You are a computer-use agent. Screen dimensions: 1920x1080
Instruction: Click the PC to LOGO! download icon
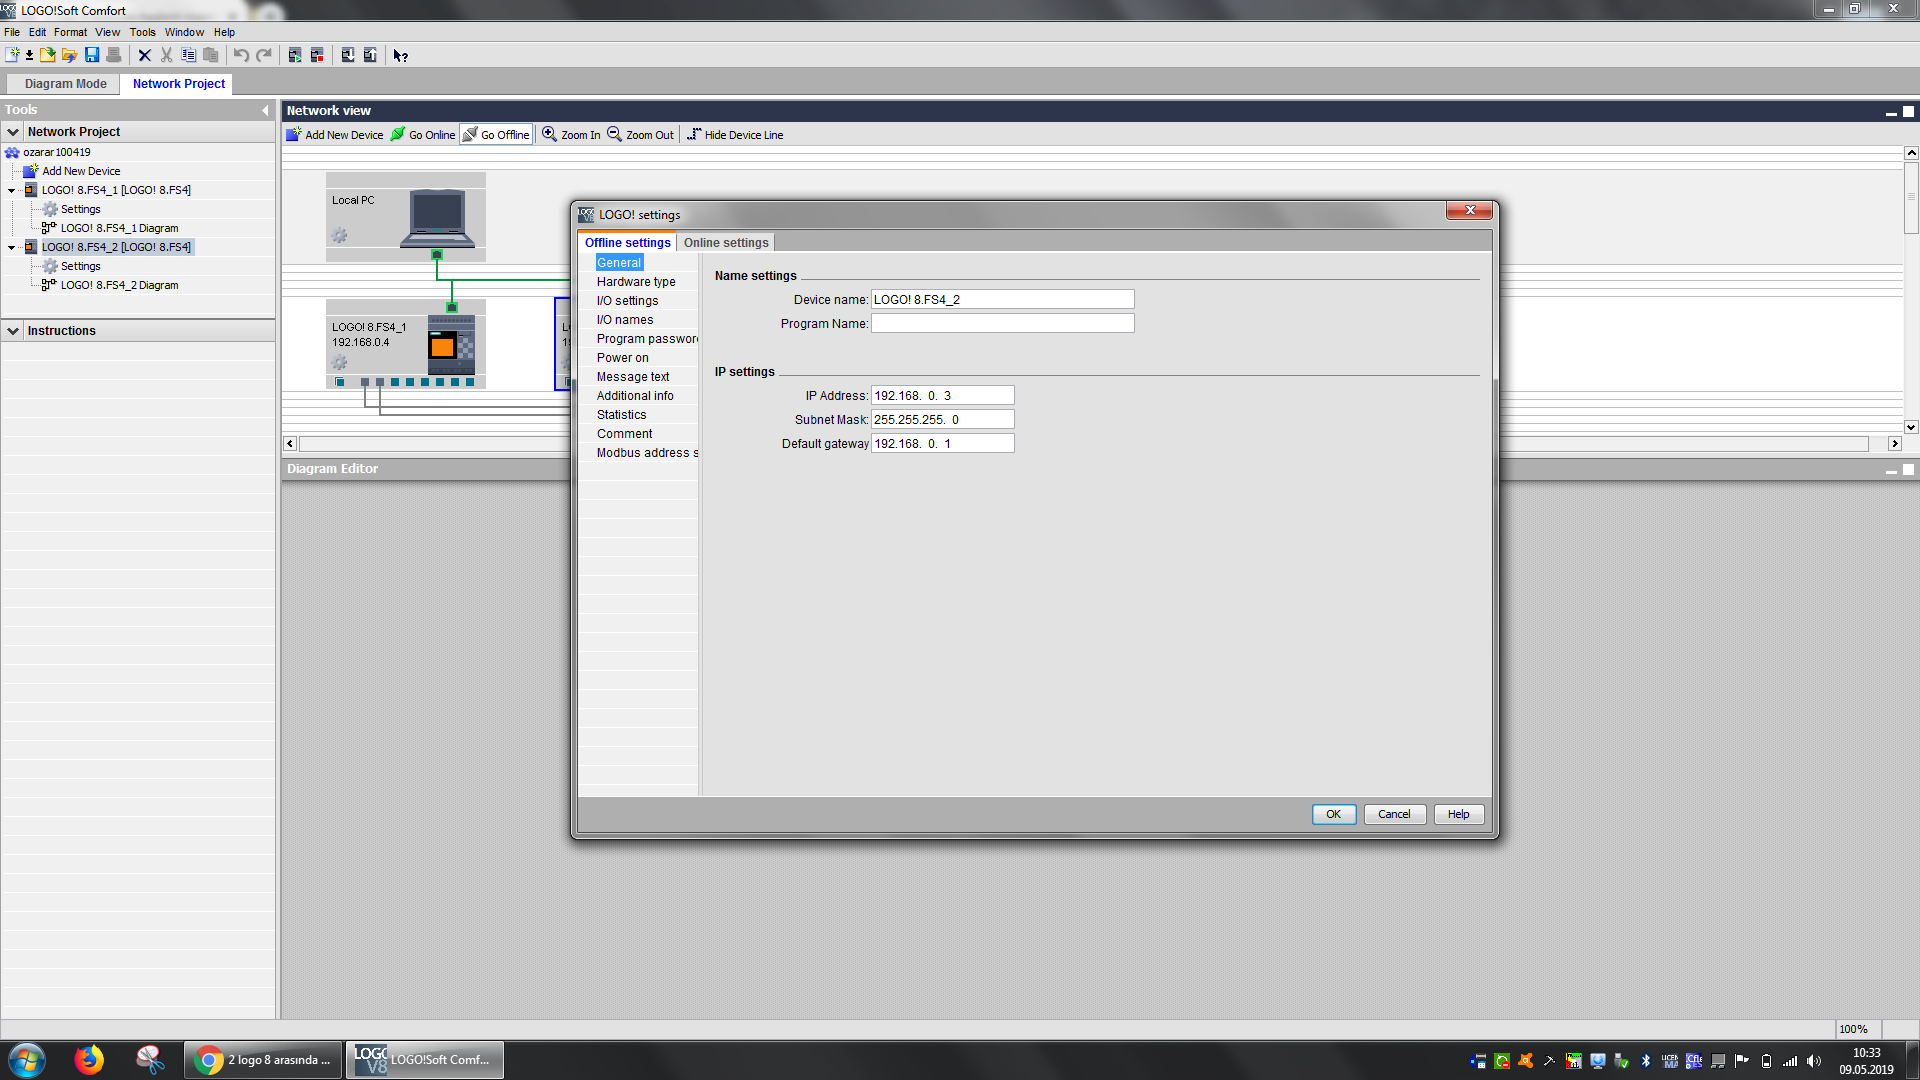348,55
